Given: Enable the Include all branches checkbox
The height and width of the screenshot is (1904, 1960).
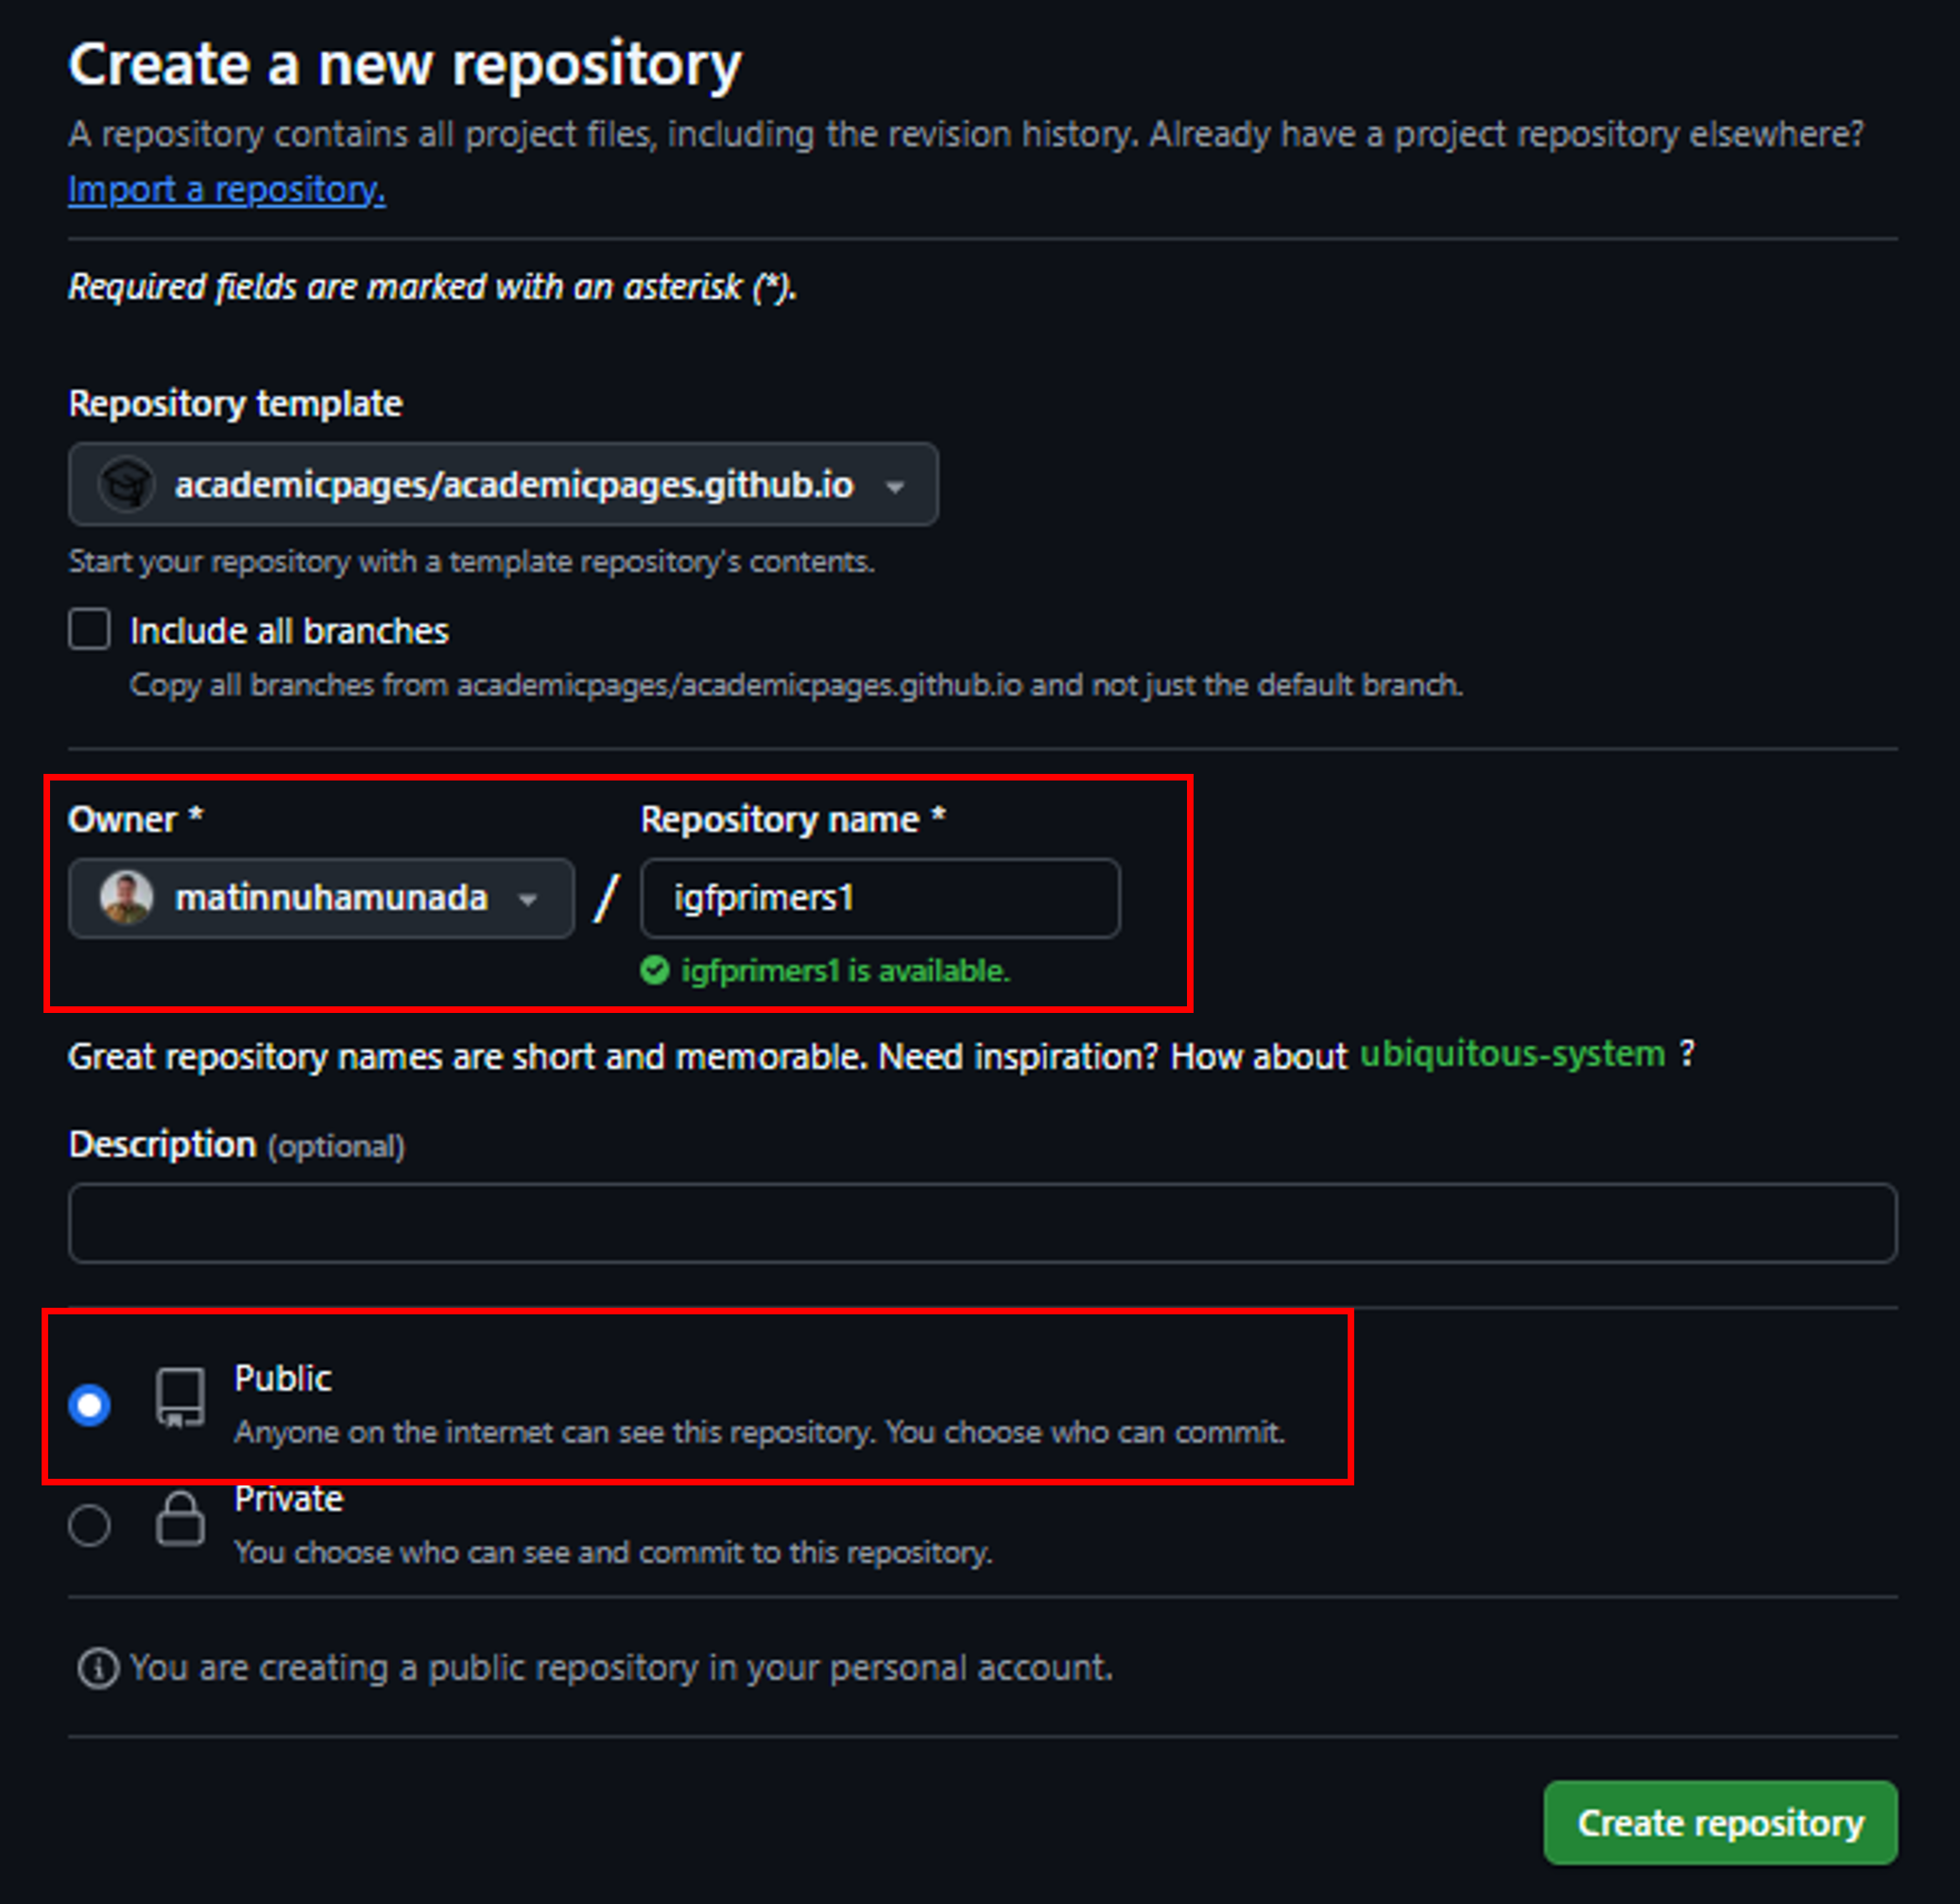Looking at the screenshot, I should pos(89,629).
